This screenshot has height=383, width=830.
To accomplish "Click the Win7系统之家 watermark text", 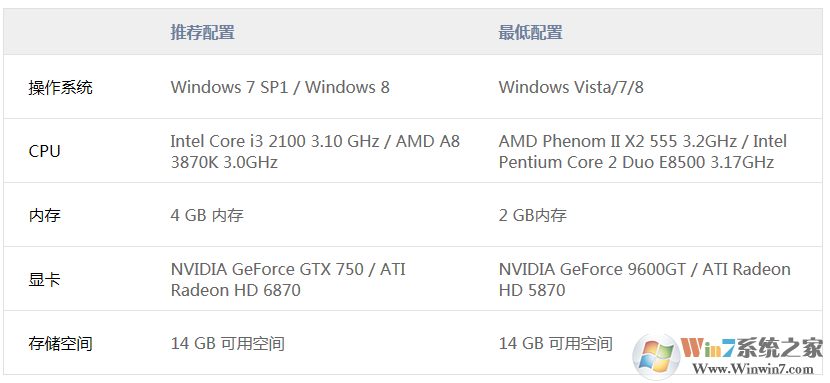I will point(752,348).
